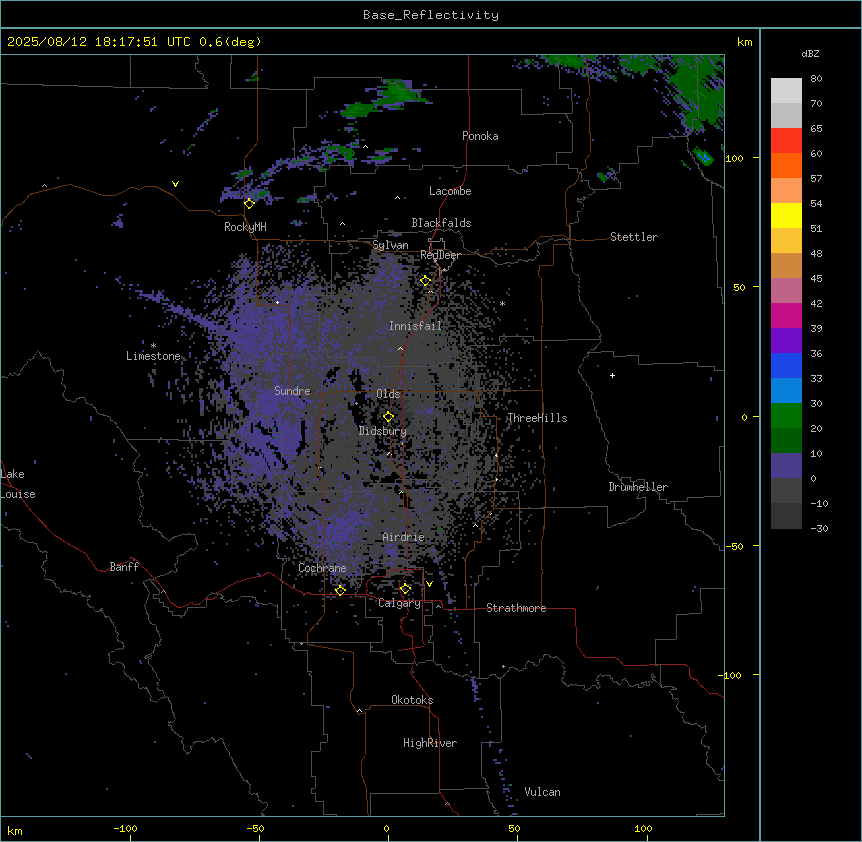
Task: Click the ThreeHills town label
Action: click(537, 418)
